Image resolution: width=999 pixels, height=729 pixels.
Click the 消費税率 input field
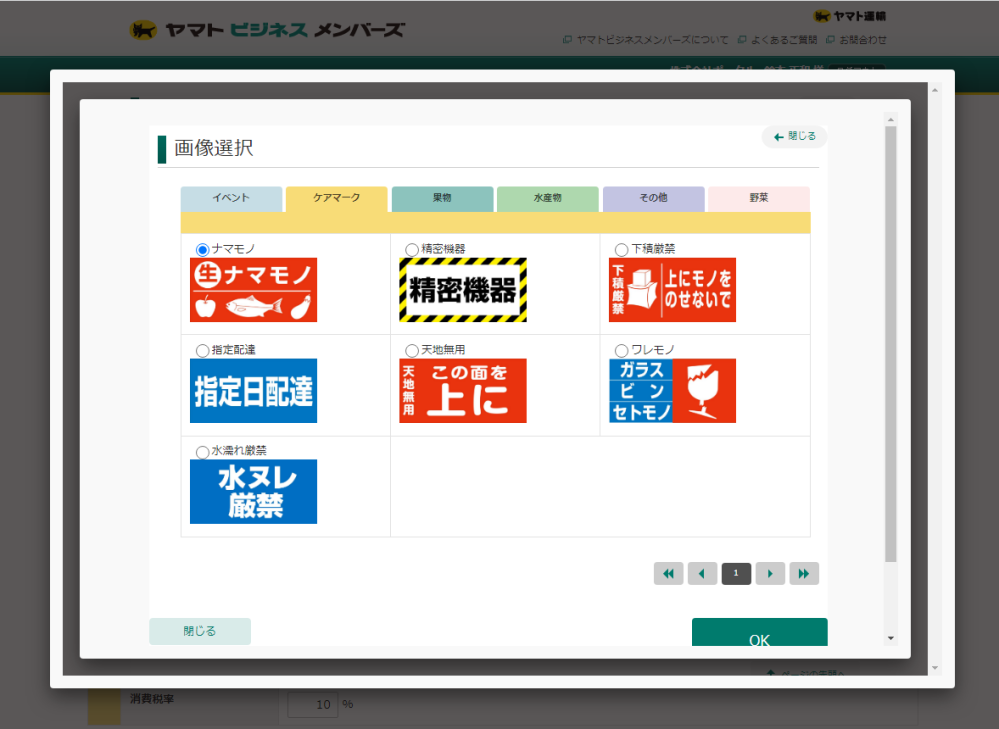[312, 704]
